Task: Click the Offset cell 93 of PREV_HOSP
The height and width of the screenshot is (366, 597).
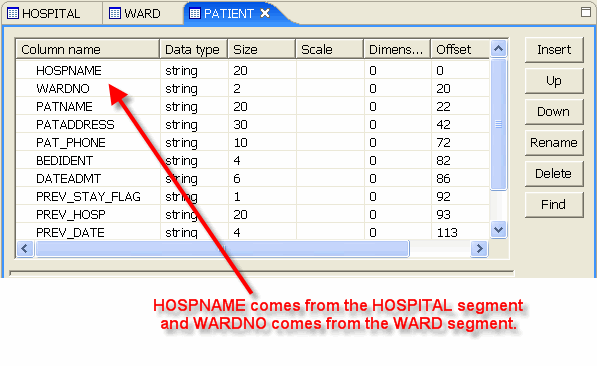Action: click(x=460, y=214)
